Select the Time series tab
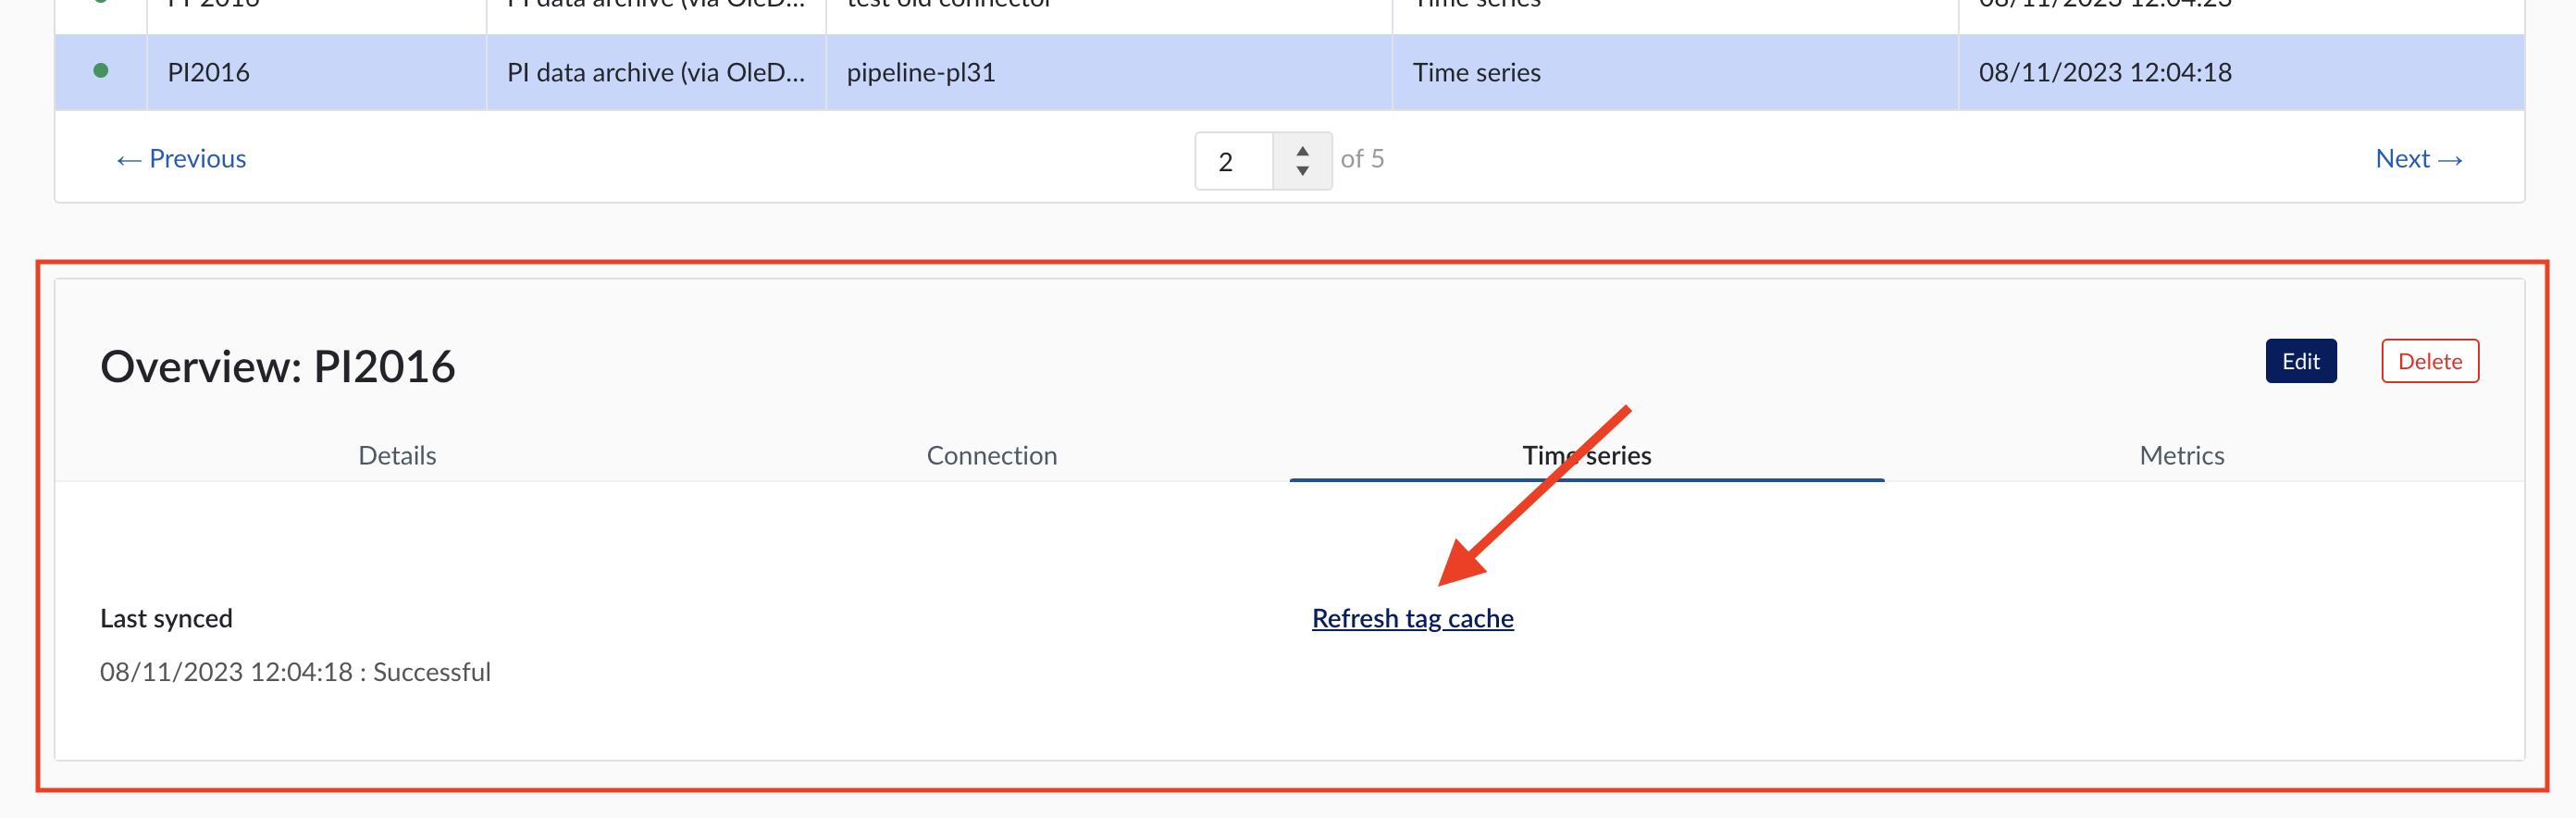This screenshot has height=818, width=2576. tap(1586, 456)
